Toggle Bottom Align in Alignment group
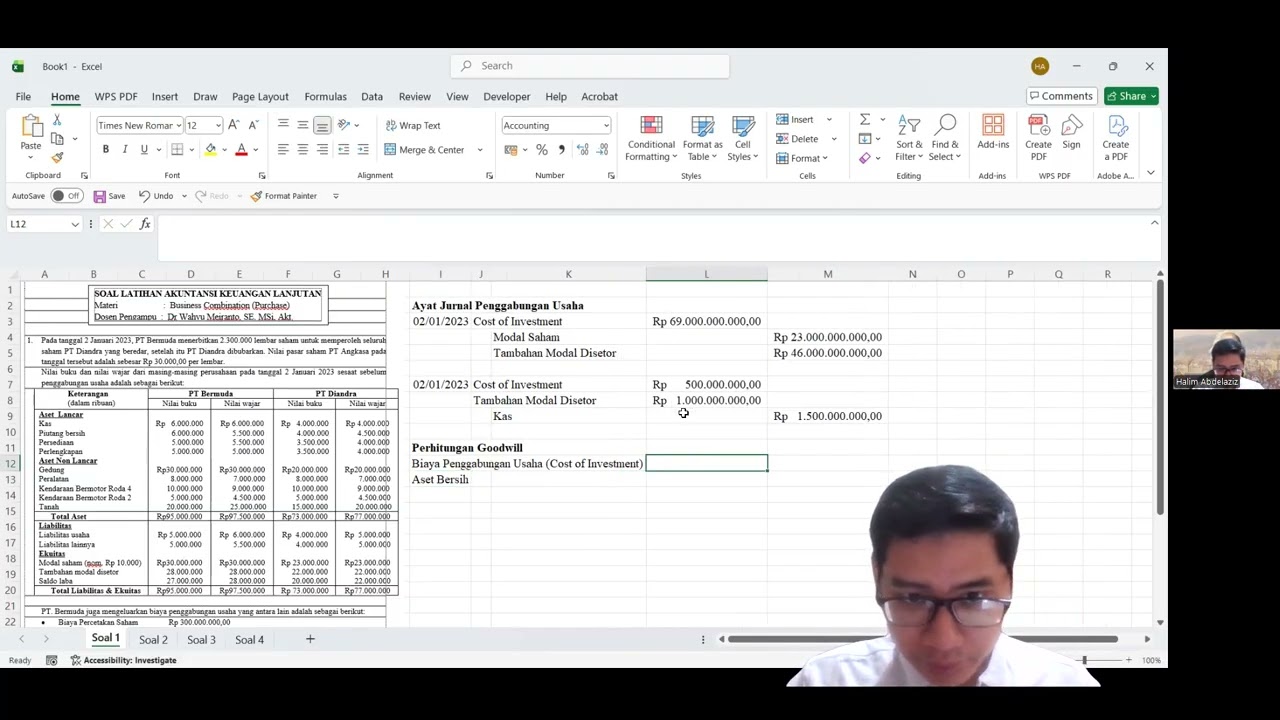 [322, 125]
